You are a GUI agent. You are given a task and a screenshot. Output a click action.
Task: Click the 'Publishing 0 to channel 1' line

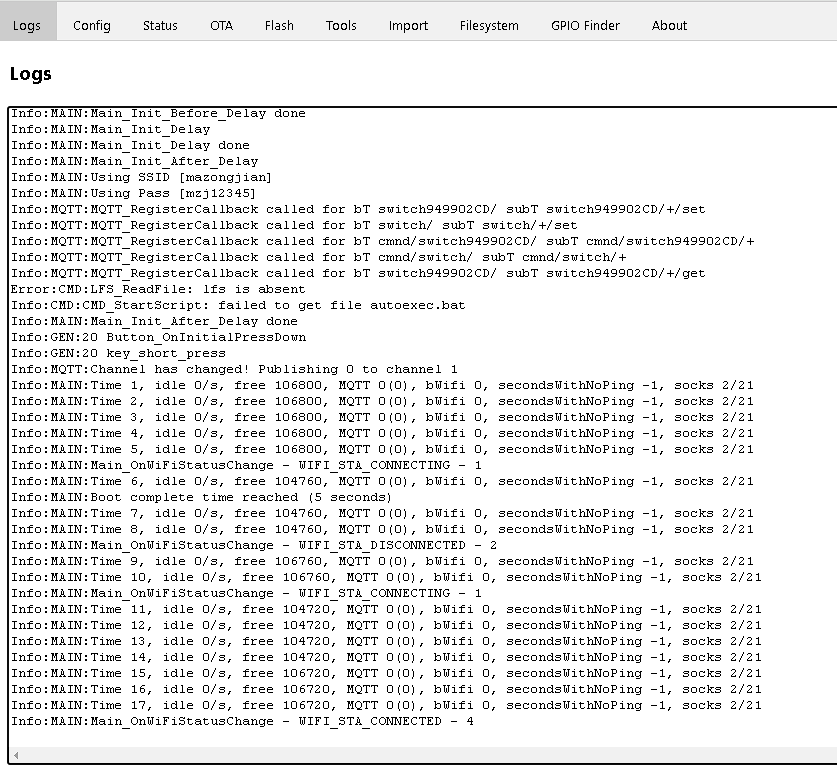234,369
